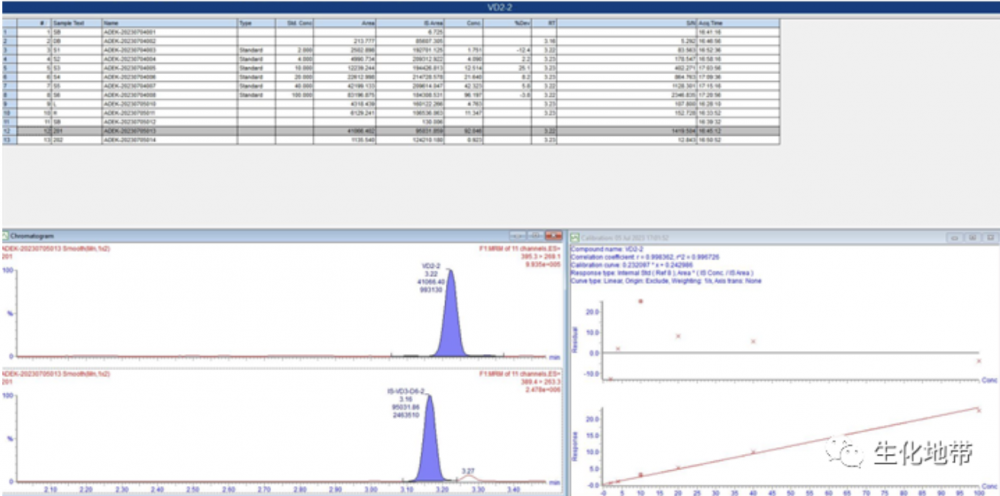The image size is (1000, 496).
Task: Maximize the Chromatogram window
Action: 536,236
